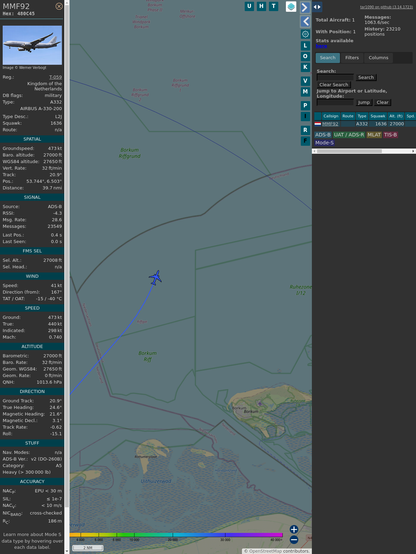
Task: Toggle the L labels button
Action: coord(305,46)
